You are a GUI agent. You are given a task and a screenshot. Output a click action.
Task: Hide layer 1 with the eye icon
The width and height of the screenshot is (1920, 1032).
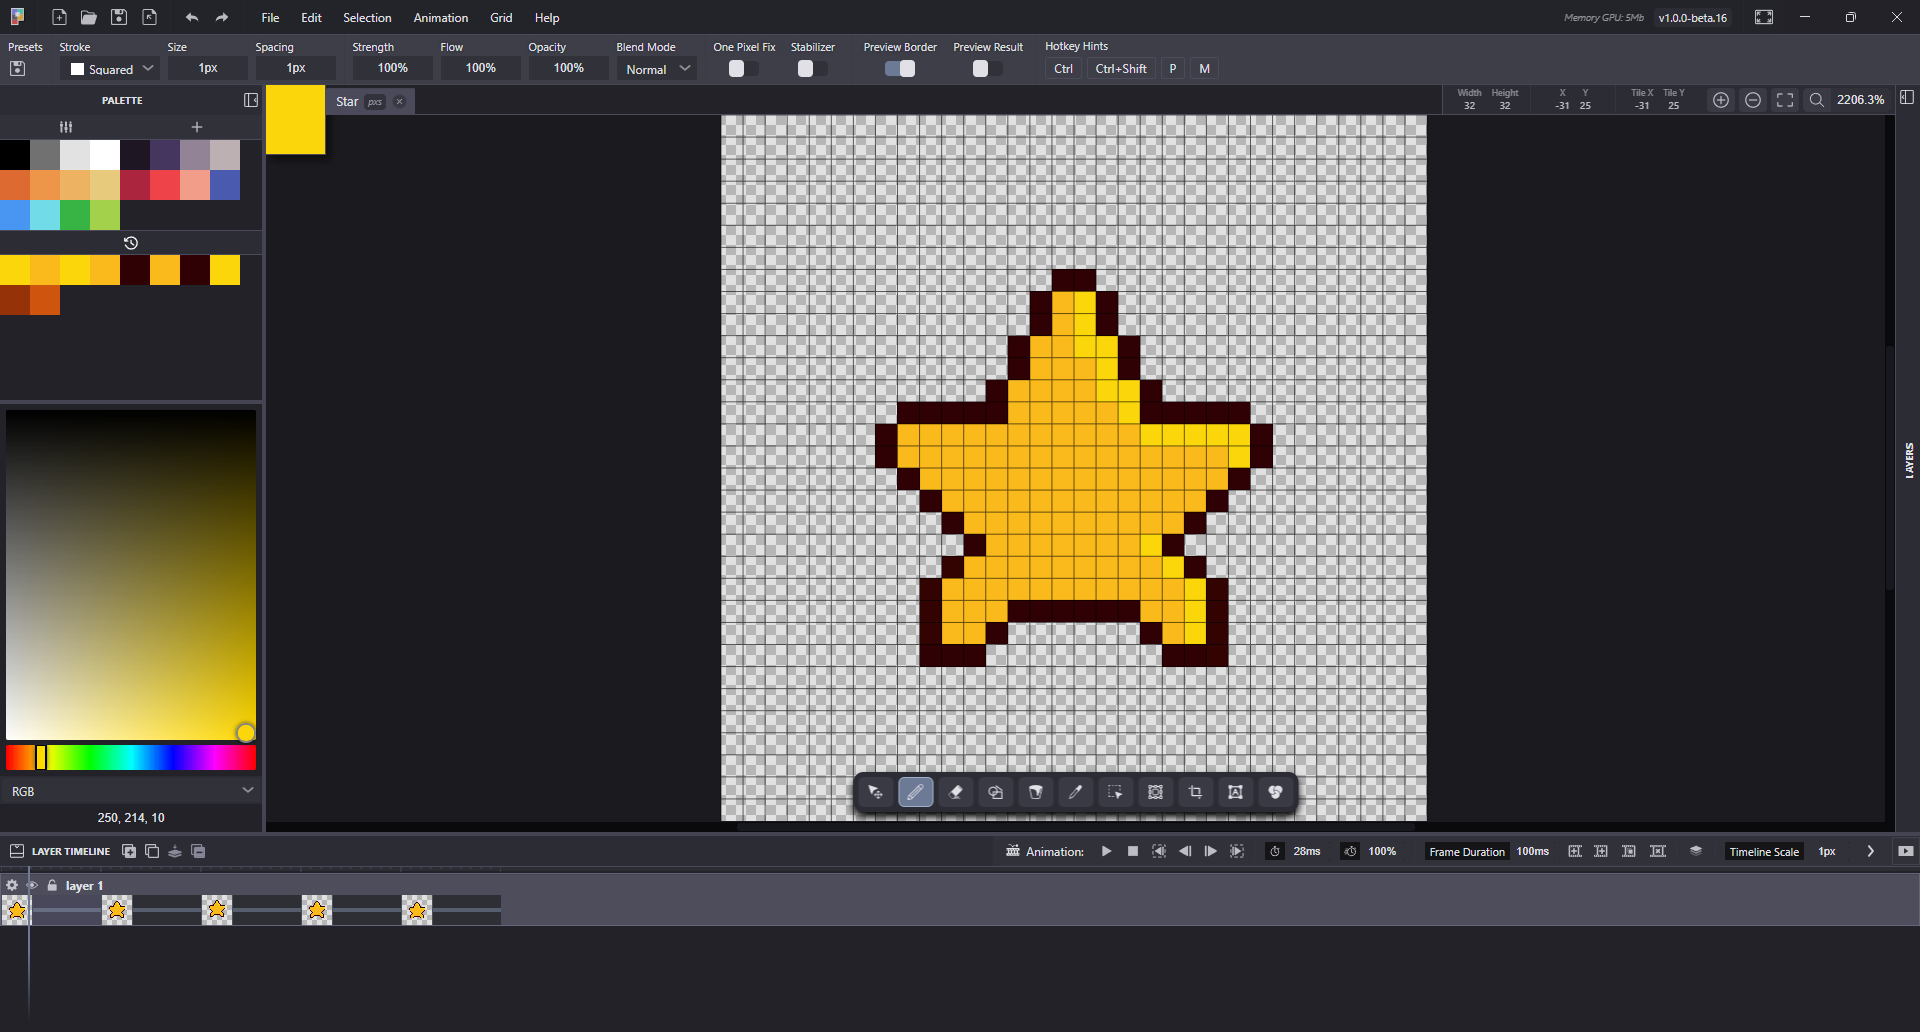tap(32, 885)
